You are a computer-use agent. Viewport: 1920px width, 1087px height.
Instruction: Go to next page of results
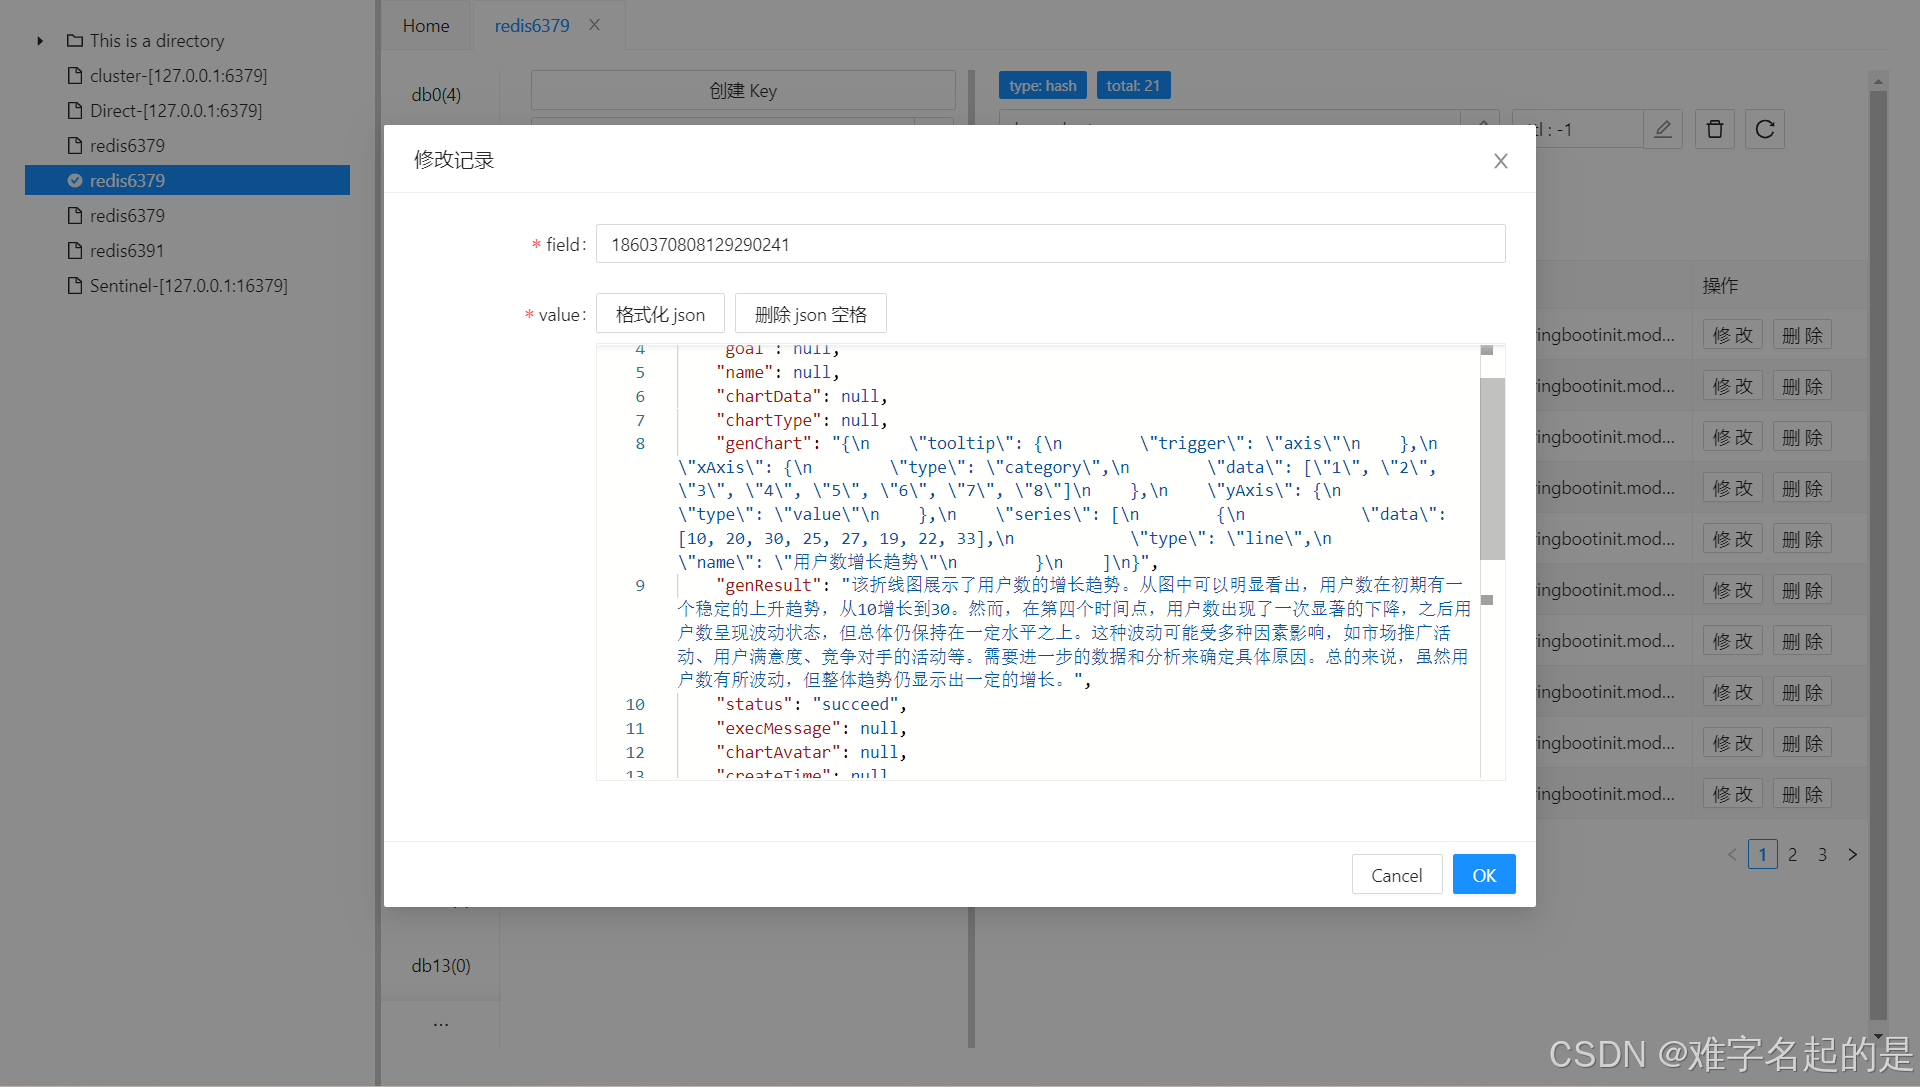(1852, 854)
